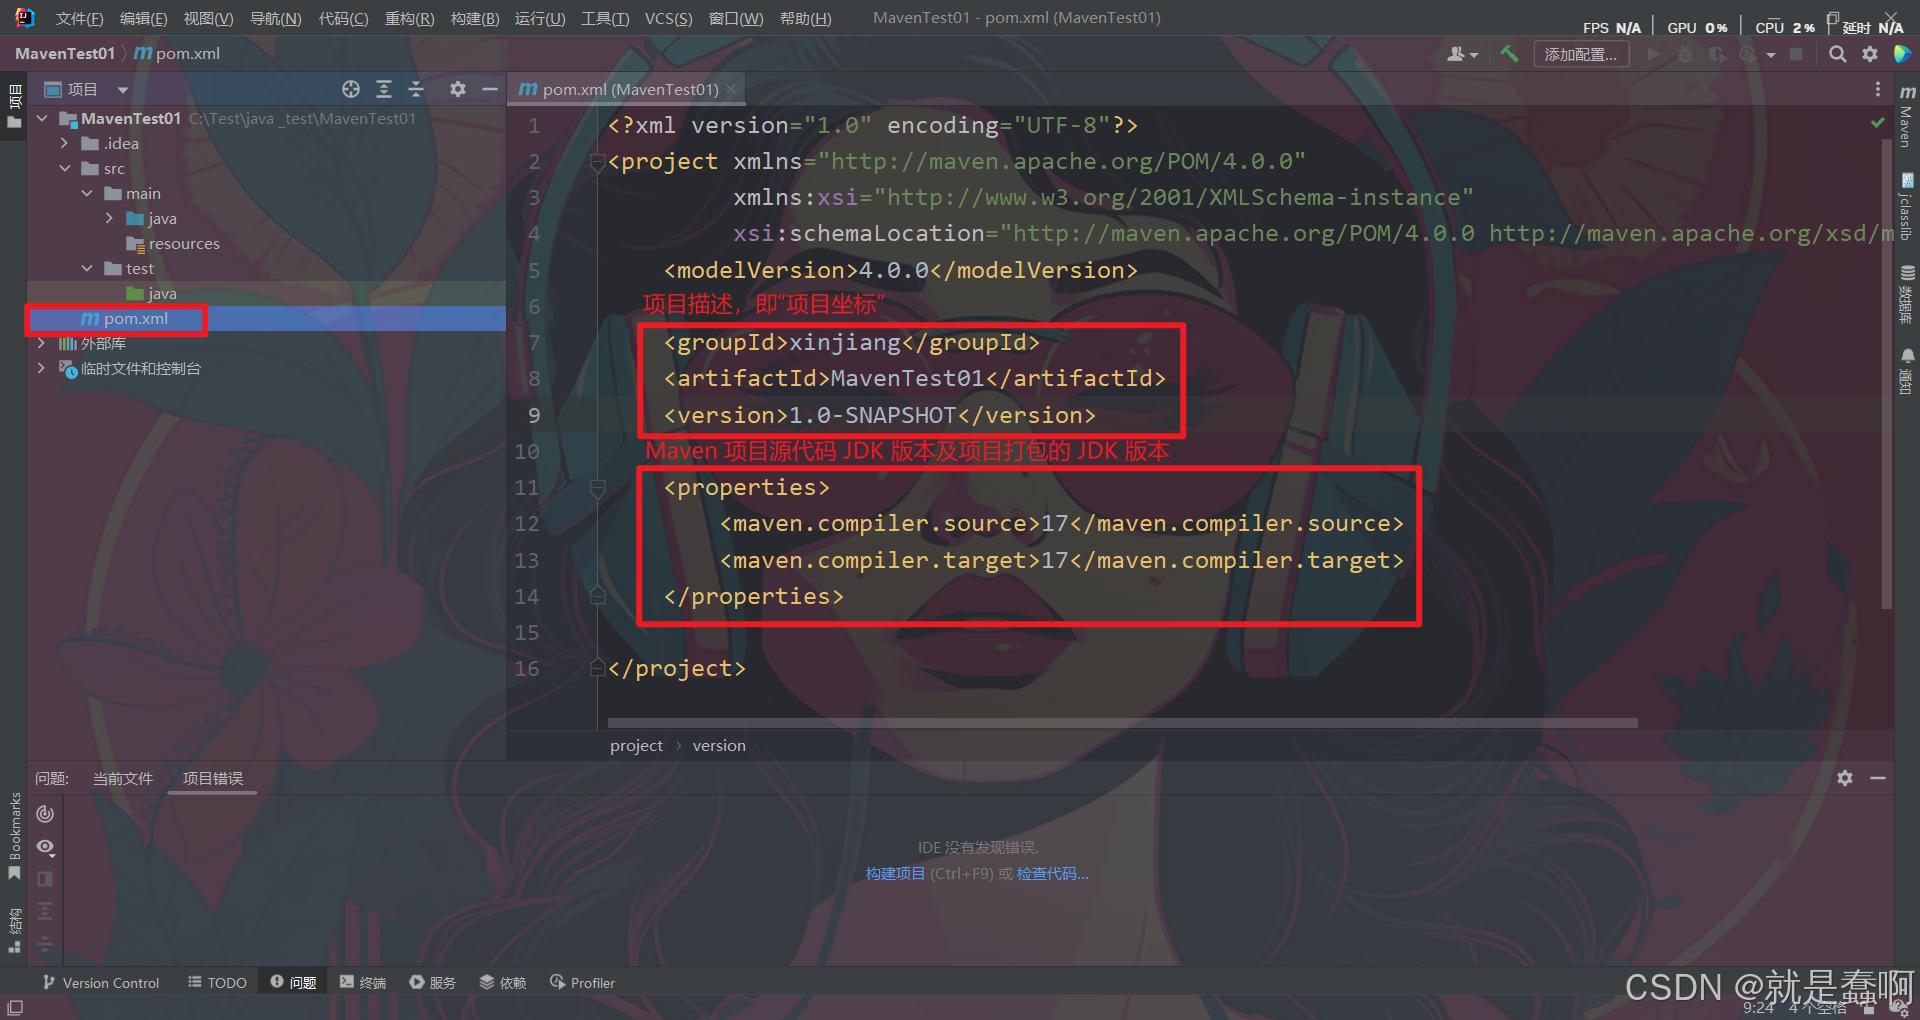Switch to the 当前文件 tab
The width and height of the screenshot is (1920, 1020).
coord(123,778)
